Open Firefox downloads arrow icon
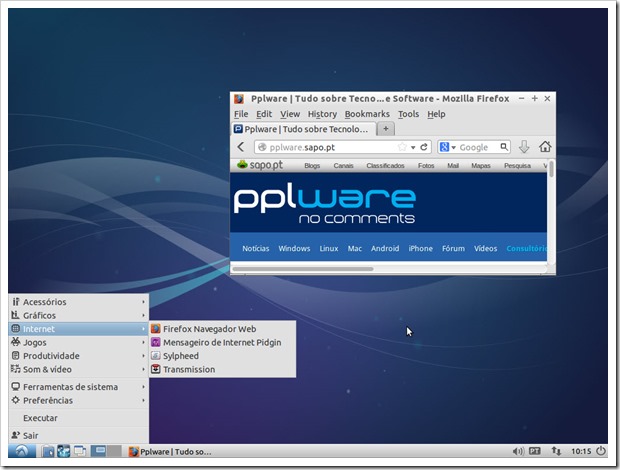 pos(524,147)
